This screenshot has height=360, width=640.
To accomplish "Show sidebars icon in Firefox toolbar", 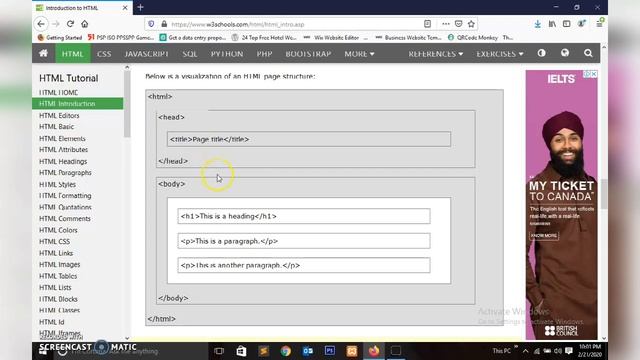I will tap(567, 24).
